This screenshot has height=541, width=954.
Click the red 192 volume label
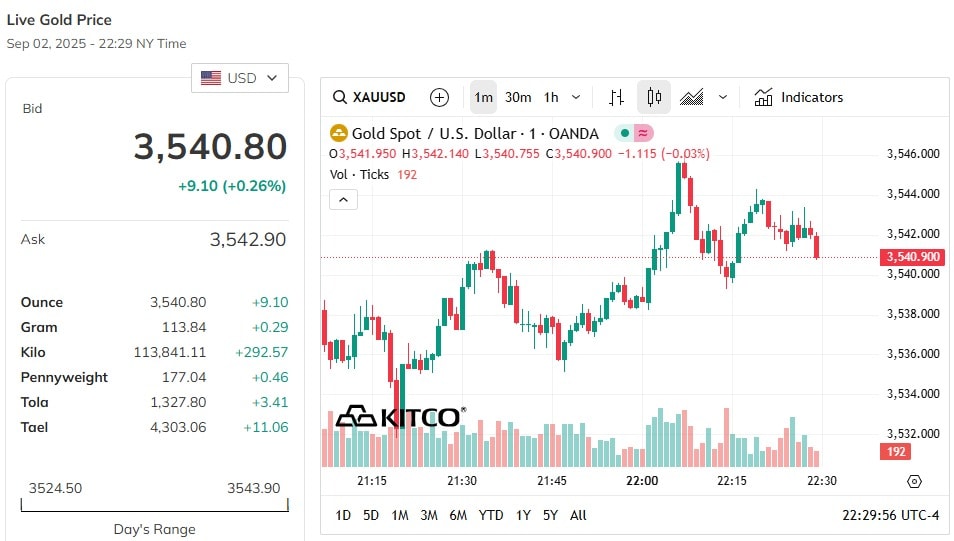click(896, 452)
